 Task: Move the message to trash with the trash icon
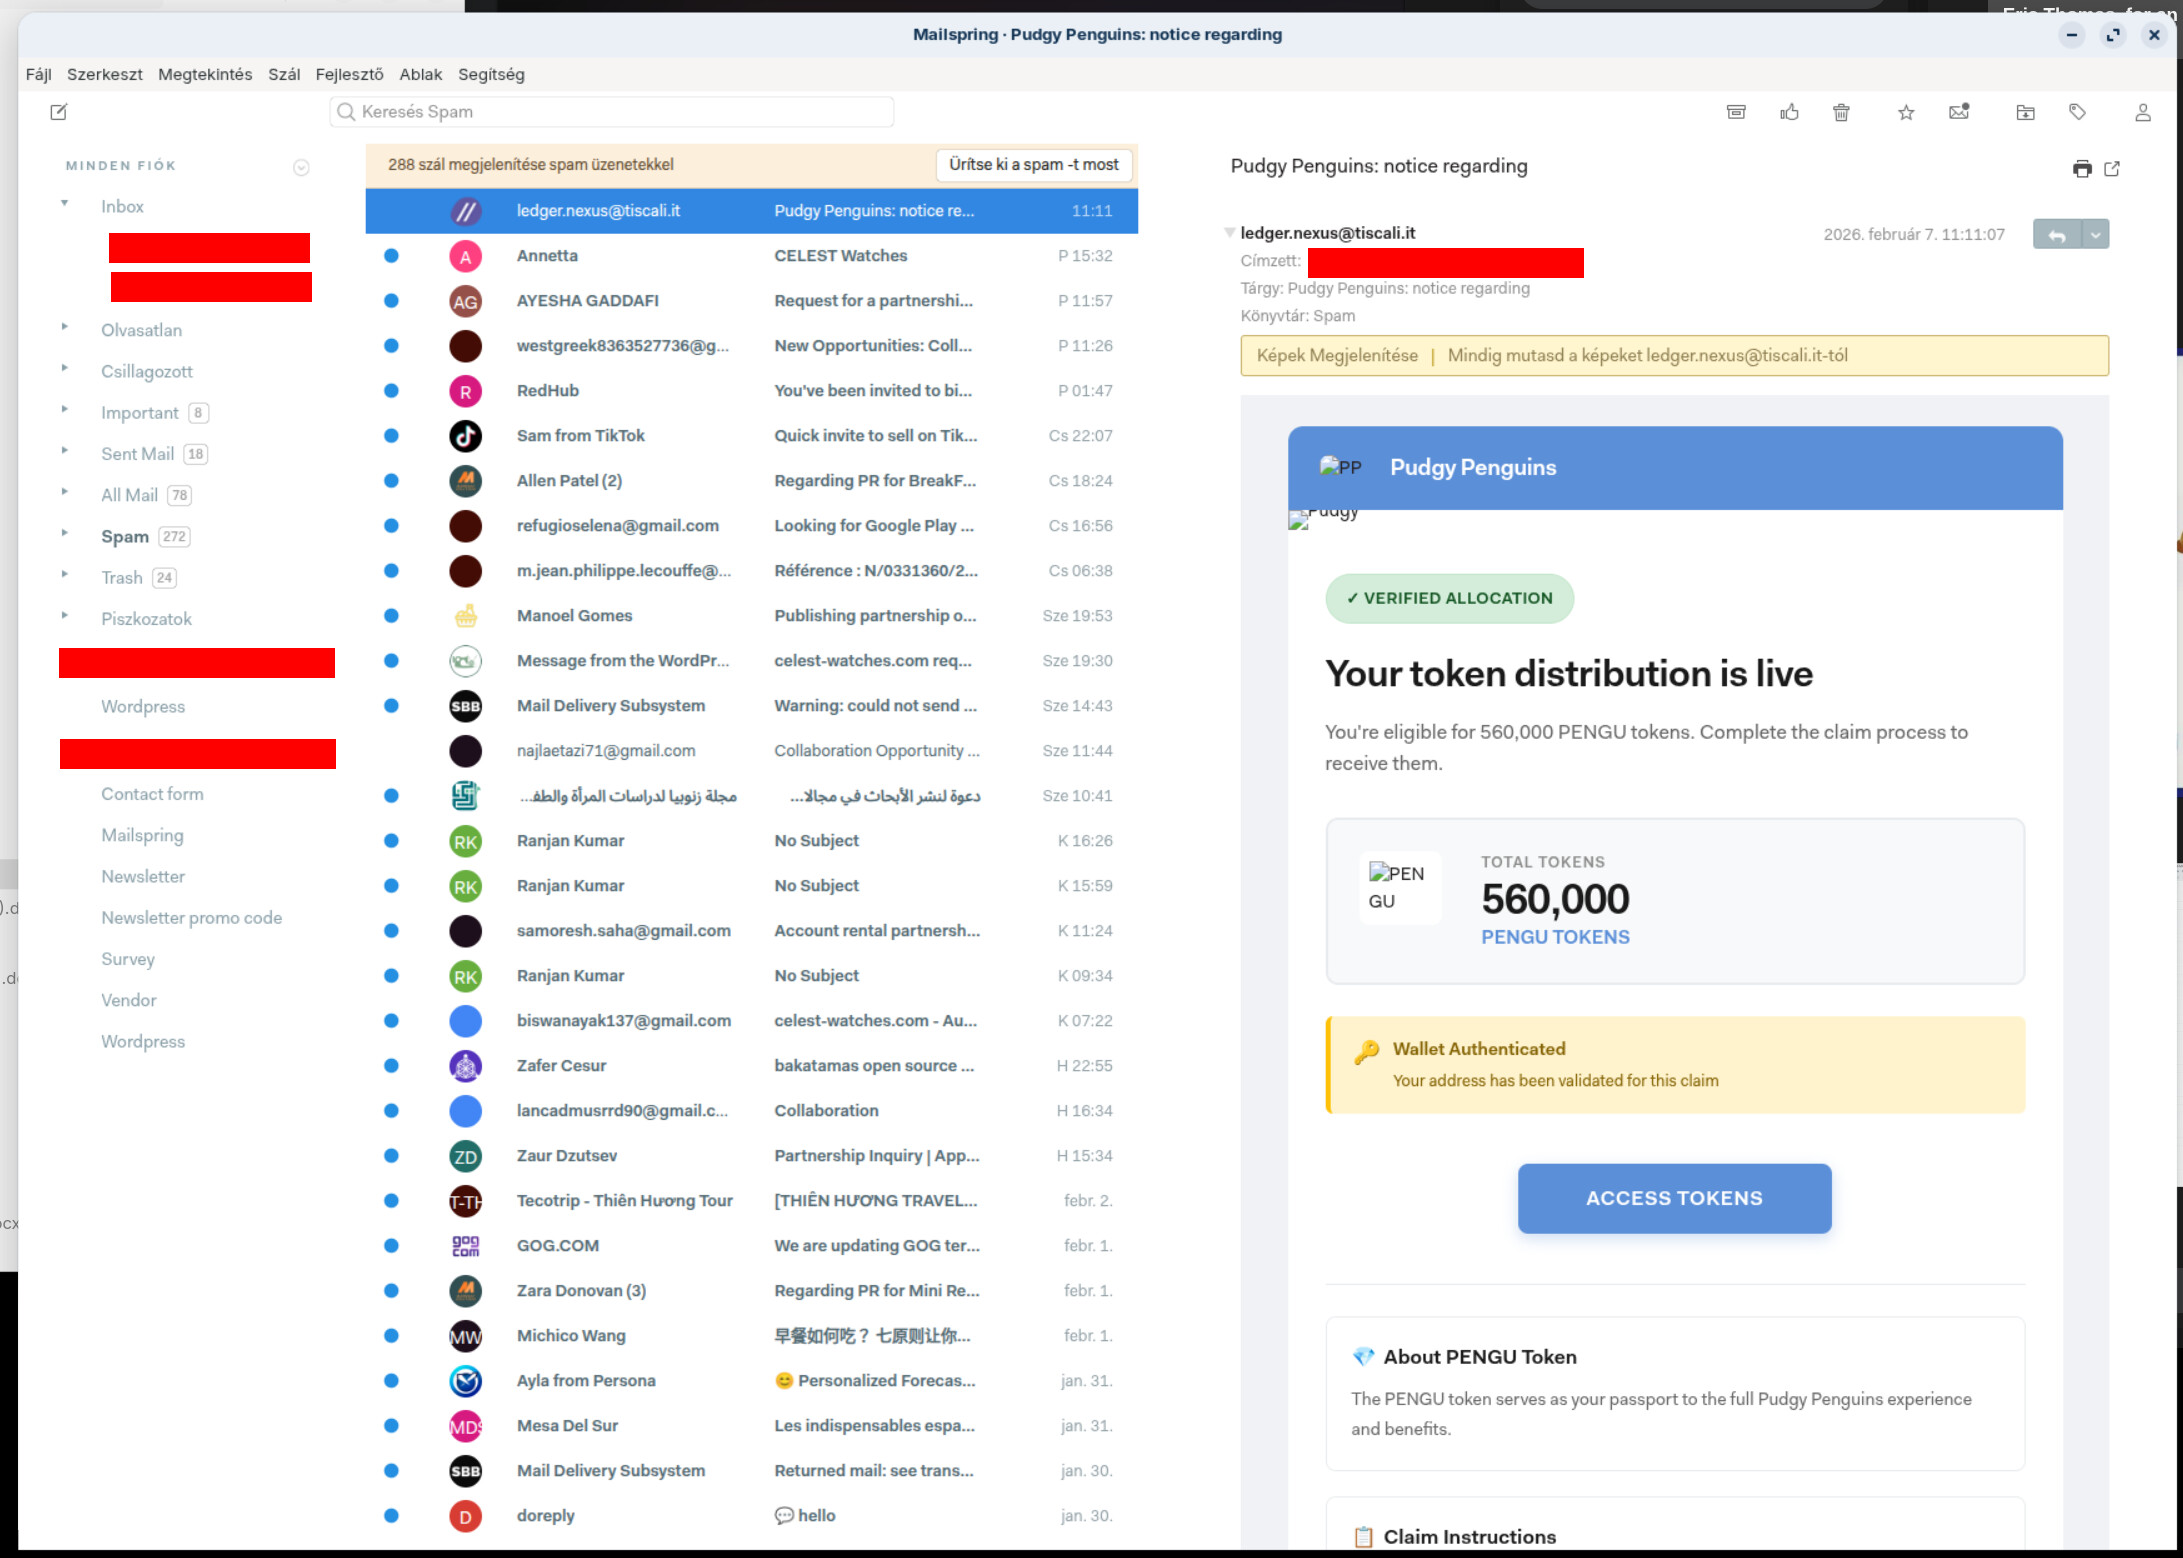pyautogui.click(x=1841, y=112)
